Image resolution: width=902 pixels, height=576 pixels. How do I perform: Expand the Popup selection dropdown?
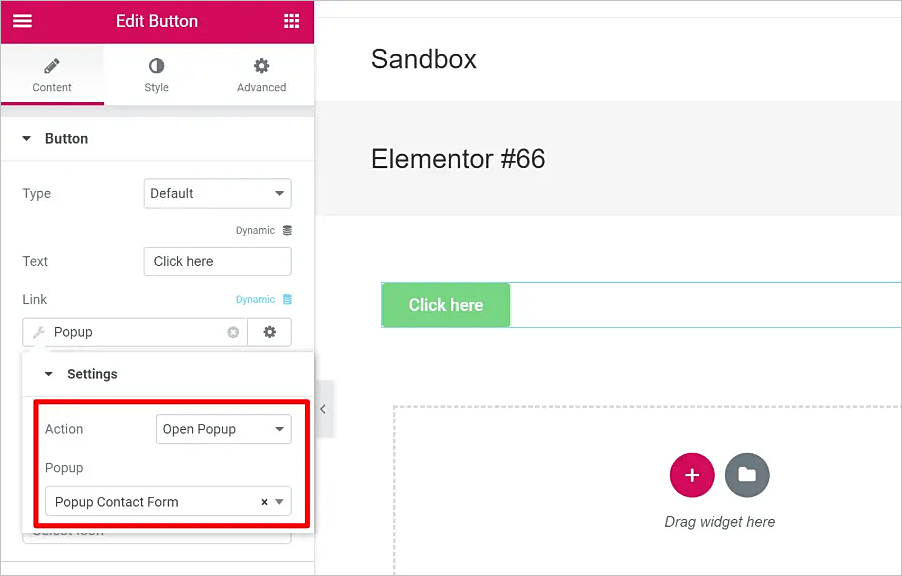click(x=280, y=502)
